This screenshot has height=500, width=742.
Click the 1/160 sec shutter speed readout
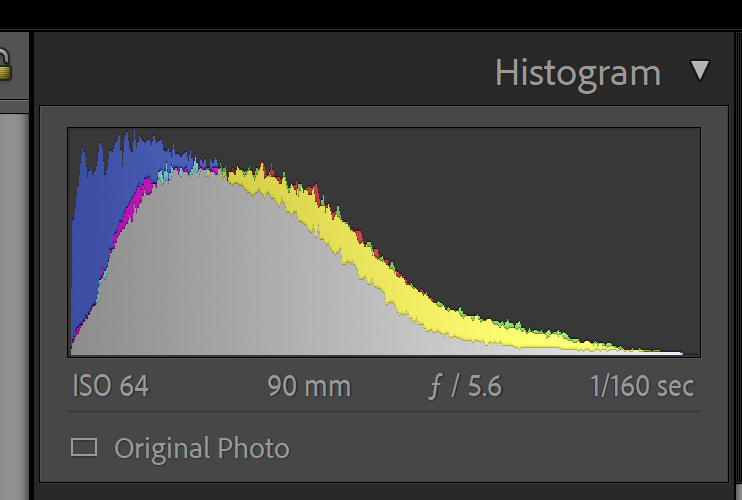pyautogui.click(x=641, y=386)
